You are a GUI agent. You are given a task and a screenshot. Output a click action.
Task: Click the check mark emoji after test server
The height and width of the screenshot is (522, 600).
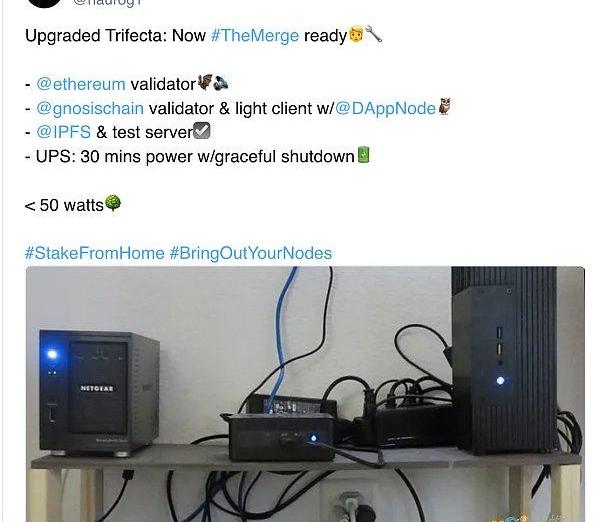[x=202, y=131]
